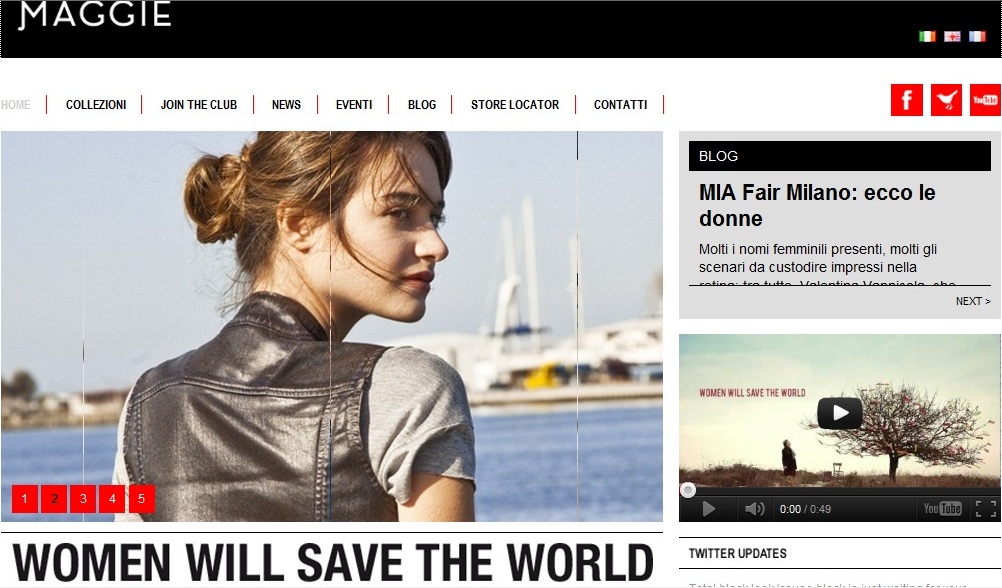Open the red YouTube channel icon
1002x588 pixels.
point(985,100)
